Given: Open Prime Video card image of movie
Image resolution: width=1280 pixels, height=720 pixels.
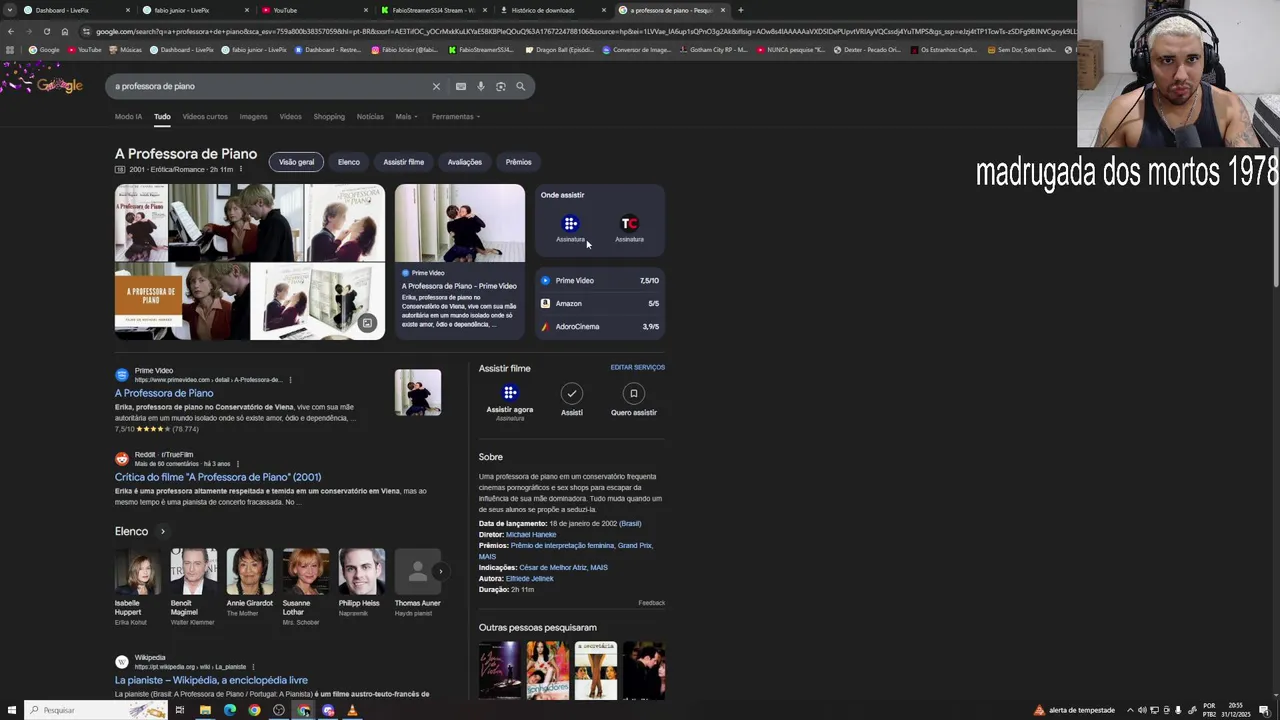Looking at the screenshot, I should pos(460,223).
